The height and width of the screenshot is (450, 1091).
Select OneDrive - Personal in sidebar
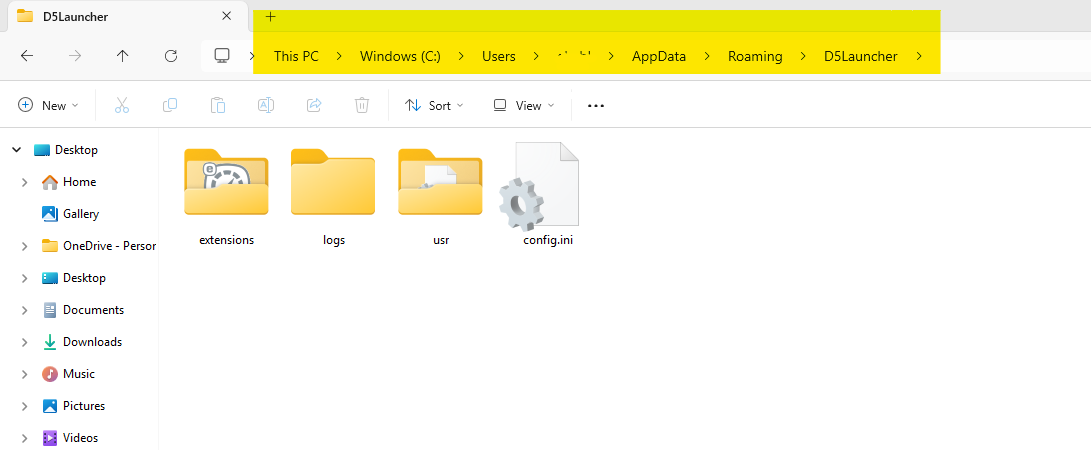tap(99, 246)
